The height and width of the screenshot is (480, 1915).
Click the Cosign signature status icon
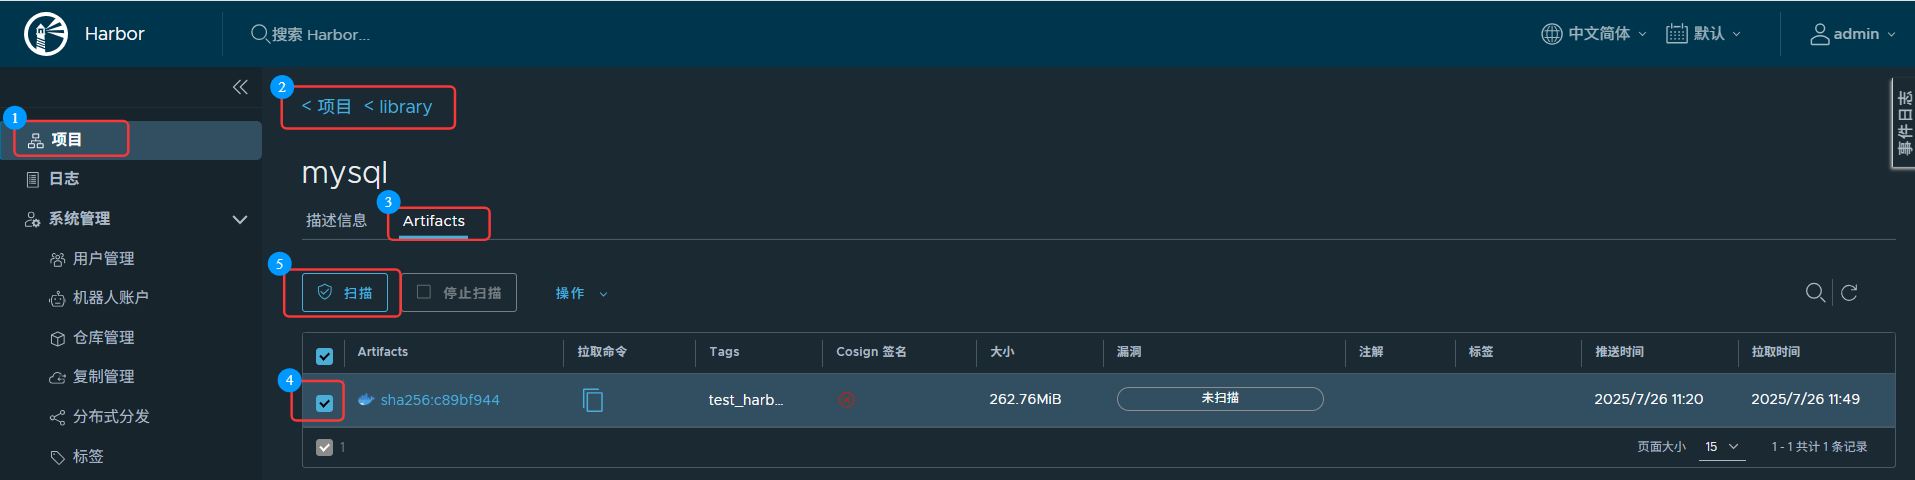[846, 399]
